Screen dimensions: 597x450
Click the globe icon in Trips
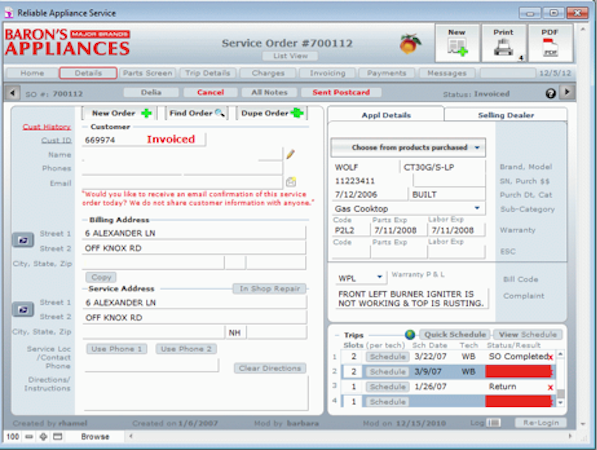tap(410, 335)
